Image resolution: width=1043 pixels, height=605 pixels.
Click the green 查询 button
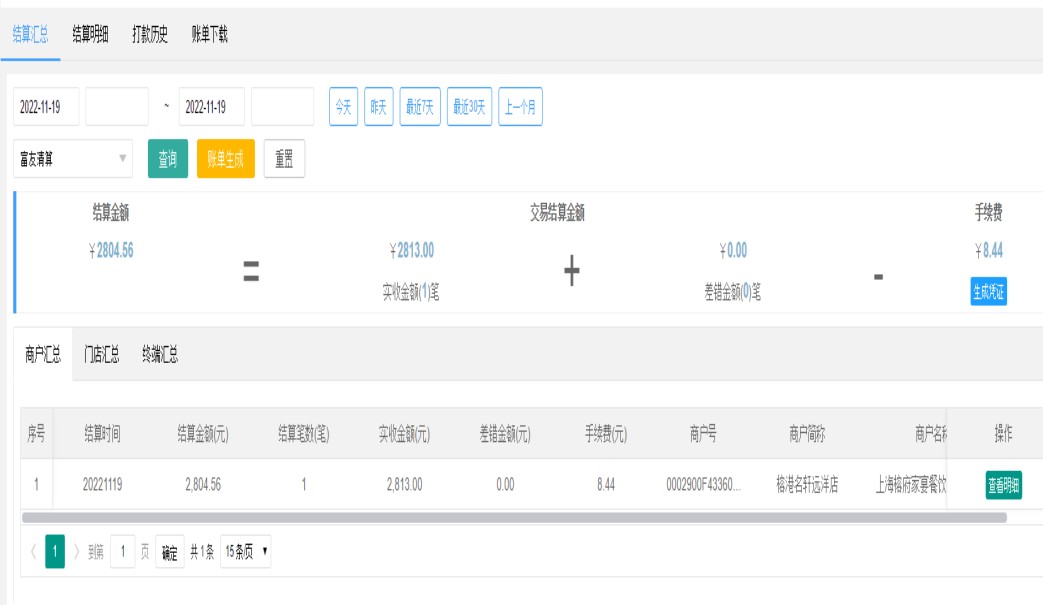click(168, 158)
